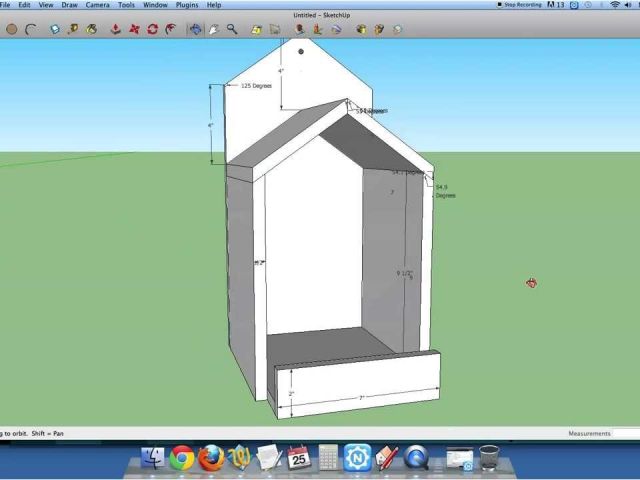The width and height of the screenshot is (640, 480).
Task: Click Stop Recording in the menu bar
Action: [520, 5]
